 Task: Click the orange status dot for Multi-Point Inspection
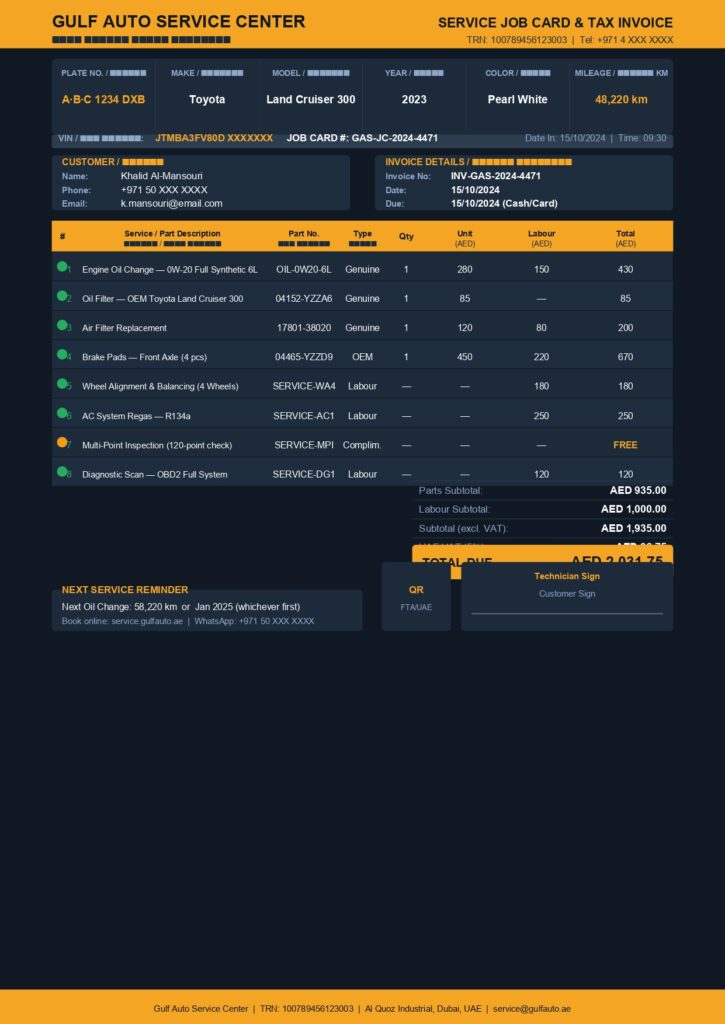point(62,442)
